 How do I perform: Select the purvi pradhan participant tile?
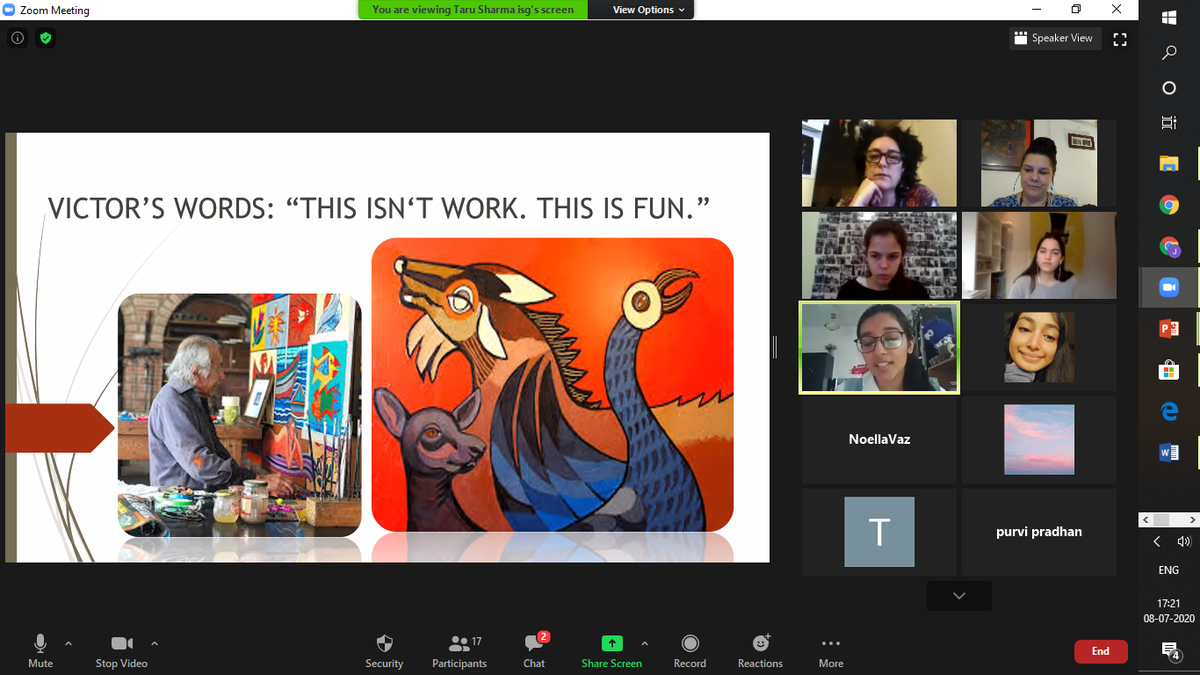click(x=1039, y=532)
